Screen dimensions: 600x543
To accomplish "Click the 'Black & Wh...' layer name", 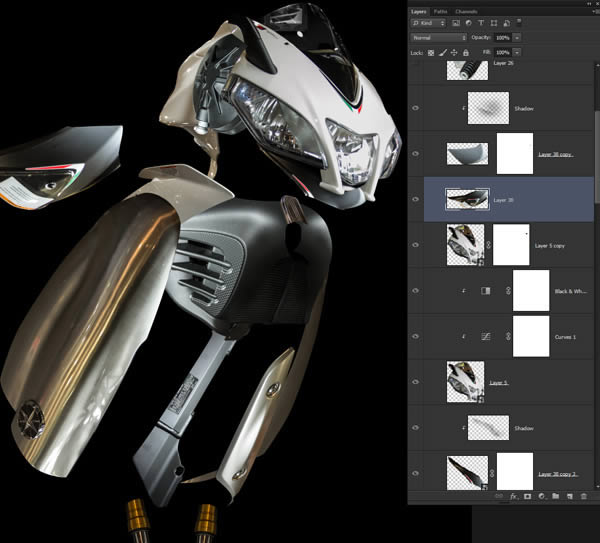I will [571, 292].
